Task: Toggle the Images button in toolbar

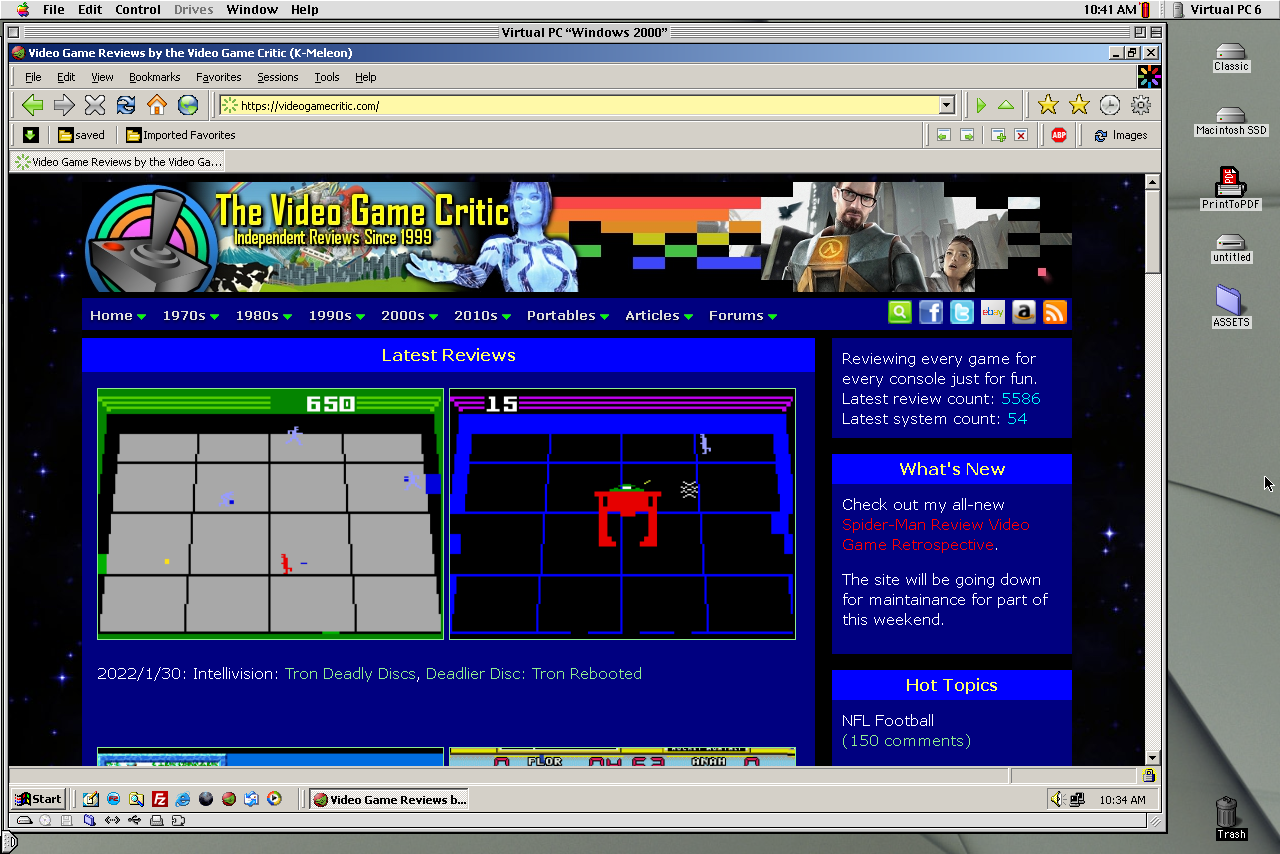Action: [x=1120, y=135]
